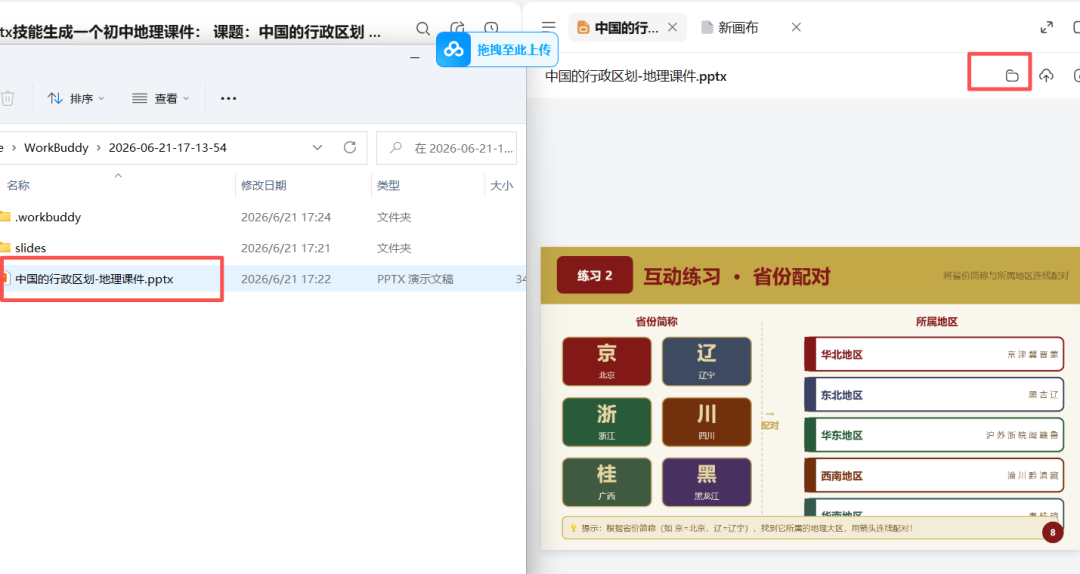Open the address bar history dropdown arrow
1080x574 pixels.
pyautogui.click(x=318, y=147)
